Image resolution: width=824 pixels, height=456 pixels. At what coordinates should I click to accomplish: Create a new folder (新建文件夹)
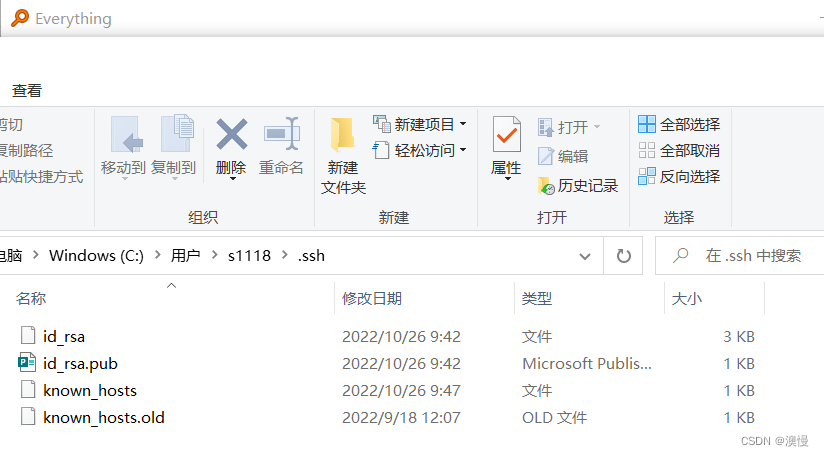pos(343,156)
